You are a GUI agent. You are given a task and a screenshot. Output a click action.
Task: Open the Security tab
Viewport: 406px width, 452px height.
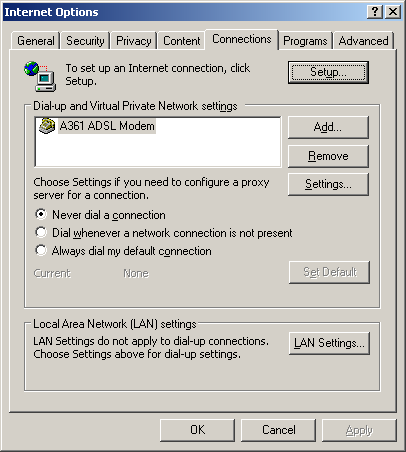pyautogui.click(x=85, y=41)
